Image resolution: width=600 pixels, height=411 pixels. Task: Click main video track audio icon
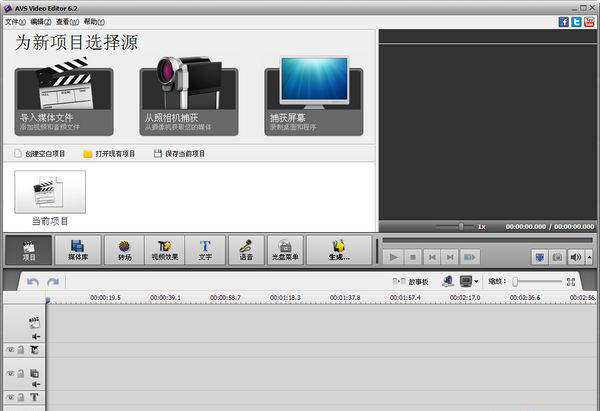click(36, 336)
